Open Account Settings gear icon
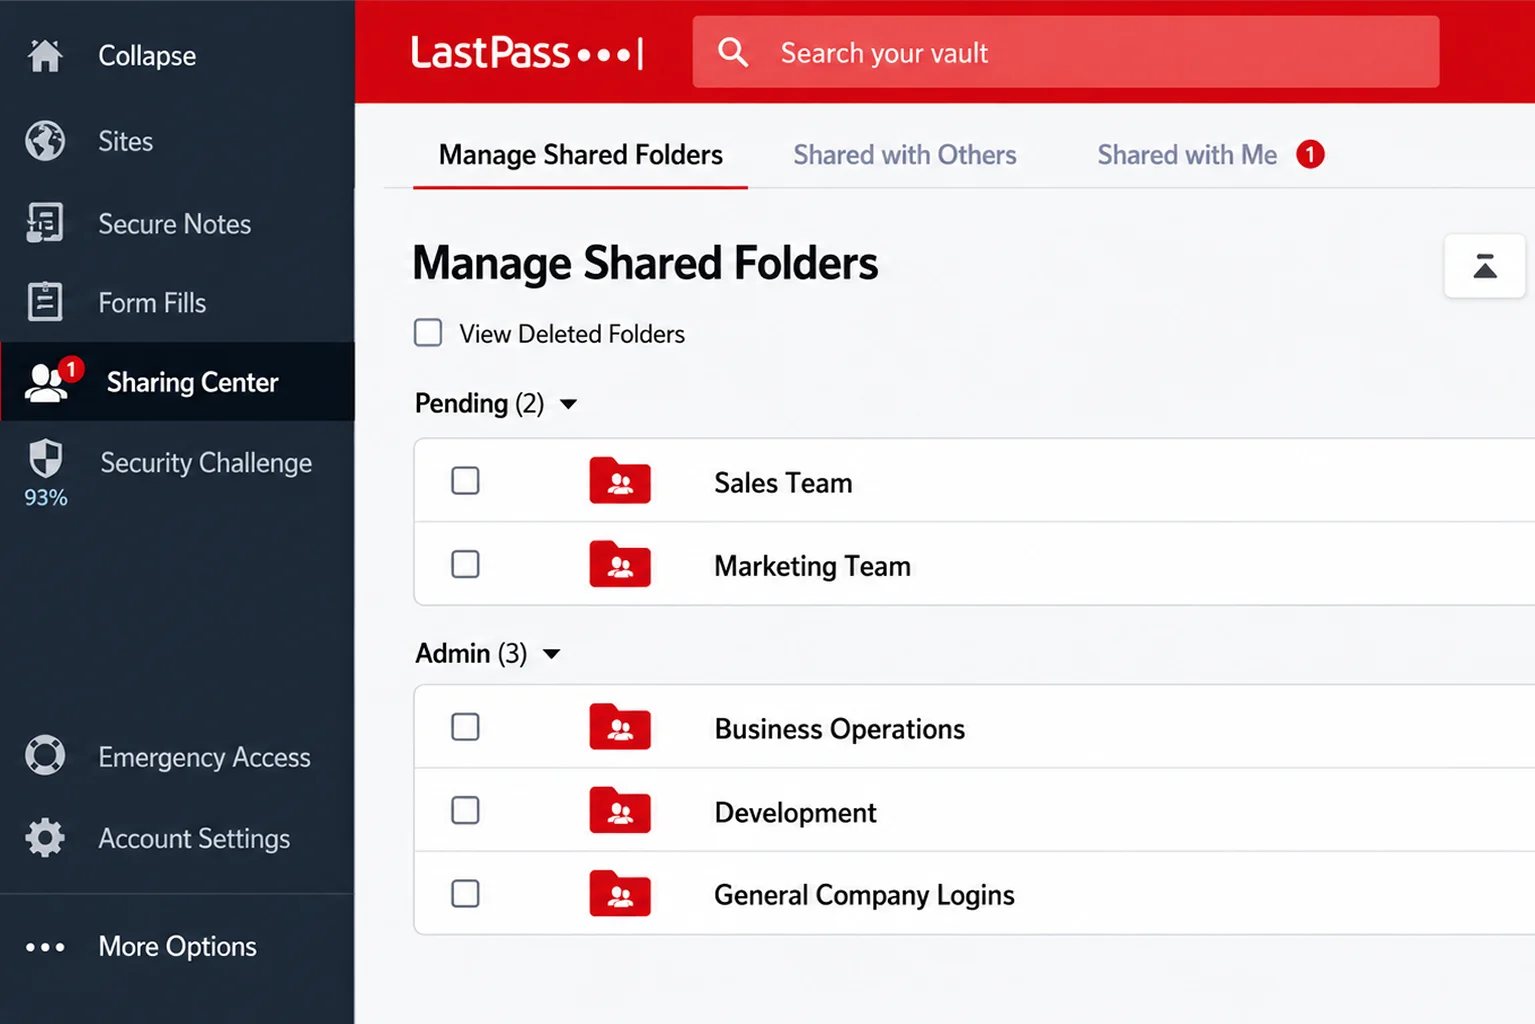This screenshot has width=1535, height=1024. [x=45, y=838]
